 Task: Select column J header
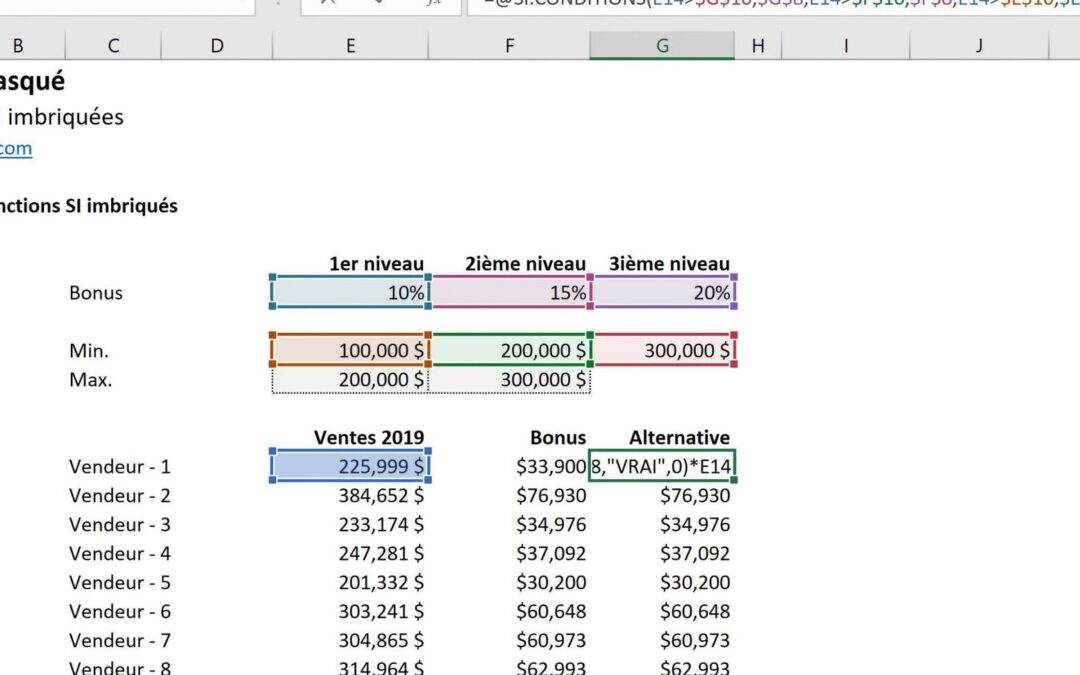(979, 45)
